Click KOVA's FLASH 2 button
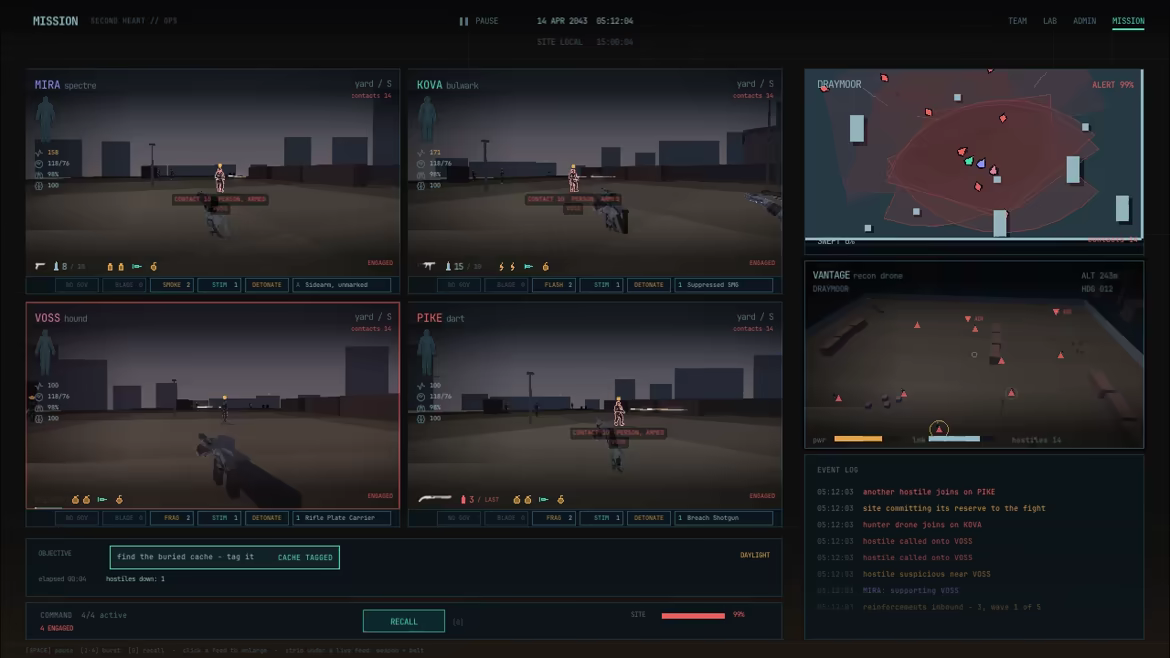Screen dimensions: 1170x658 tap(554, 284)
